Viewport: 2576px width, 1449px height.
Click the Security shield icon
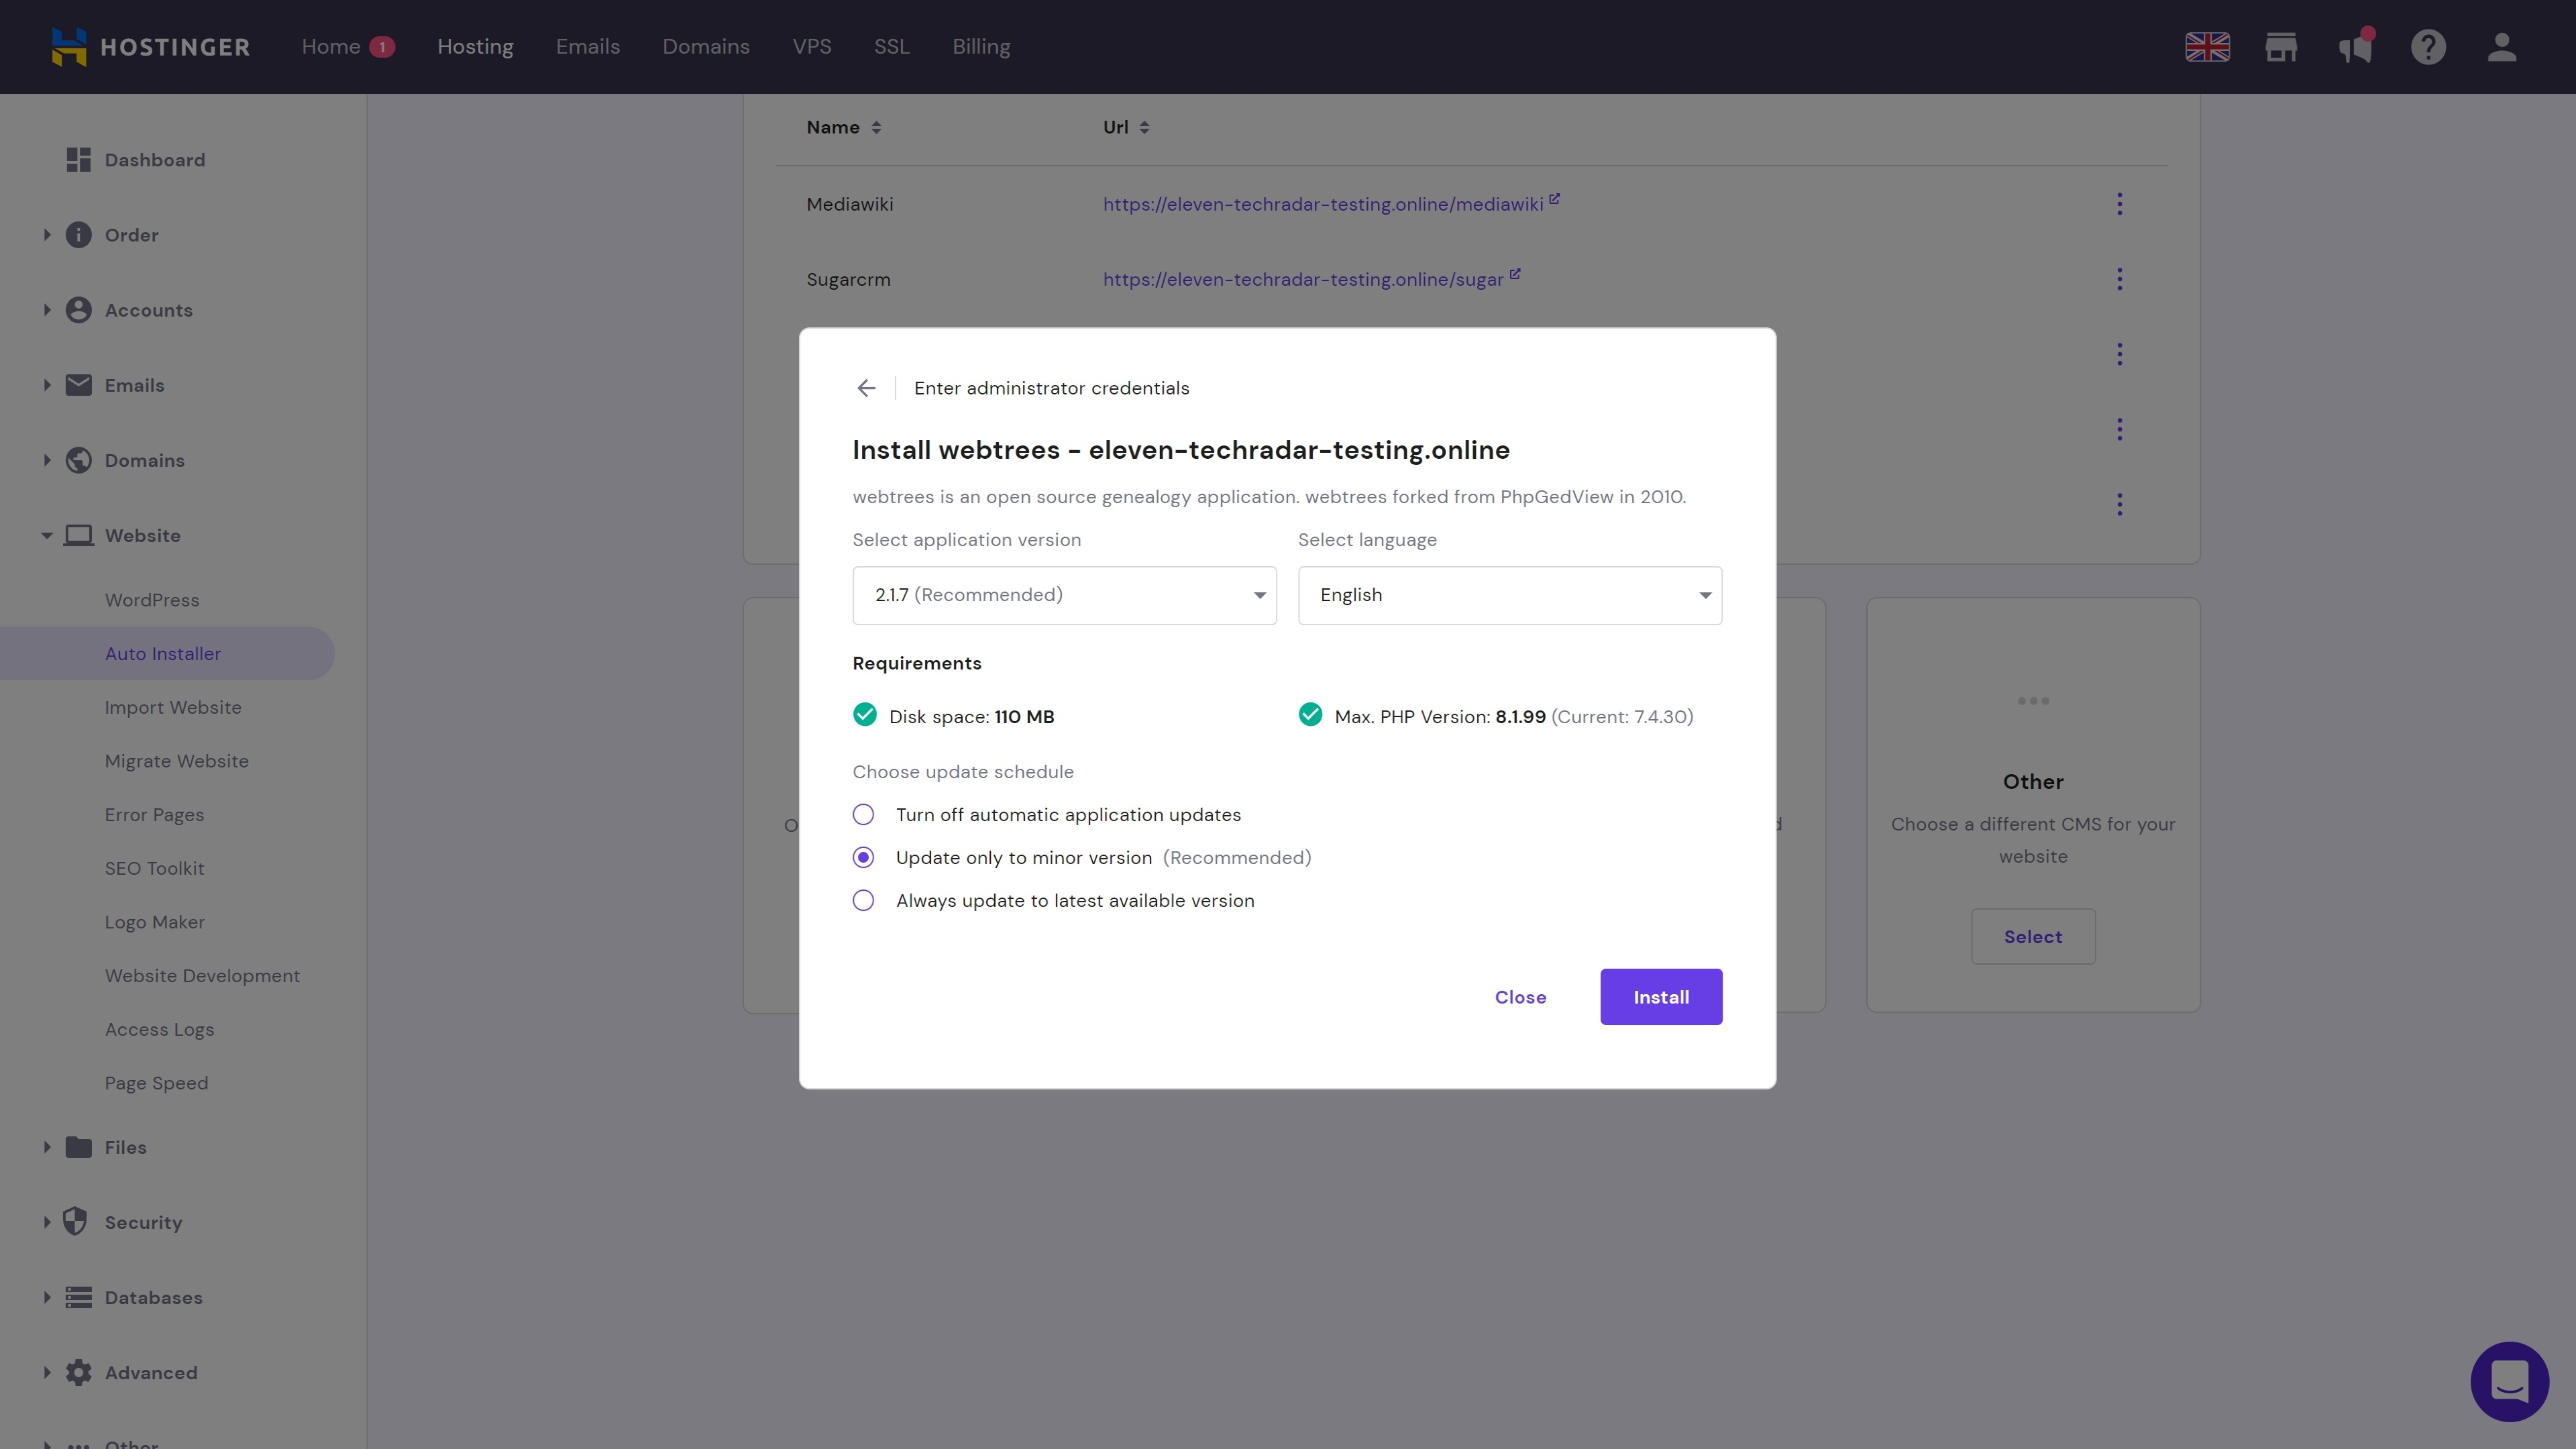point(75,1222)
